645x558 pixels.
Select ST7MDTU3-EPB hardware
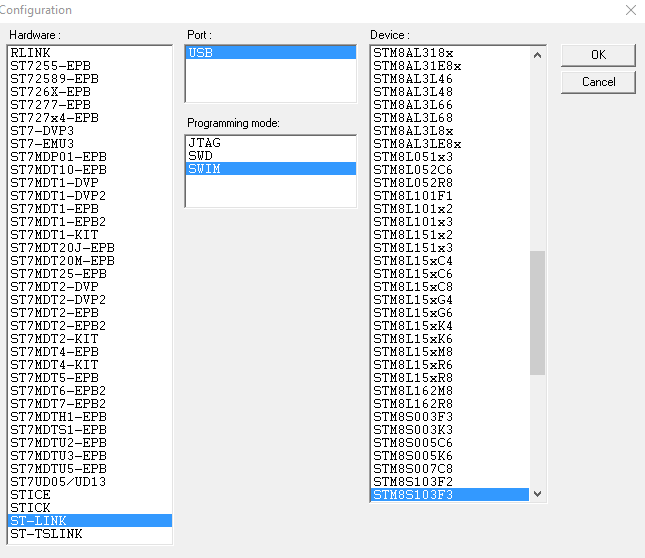pyautogui.click(x=90, y=456)
